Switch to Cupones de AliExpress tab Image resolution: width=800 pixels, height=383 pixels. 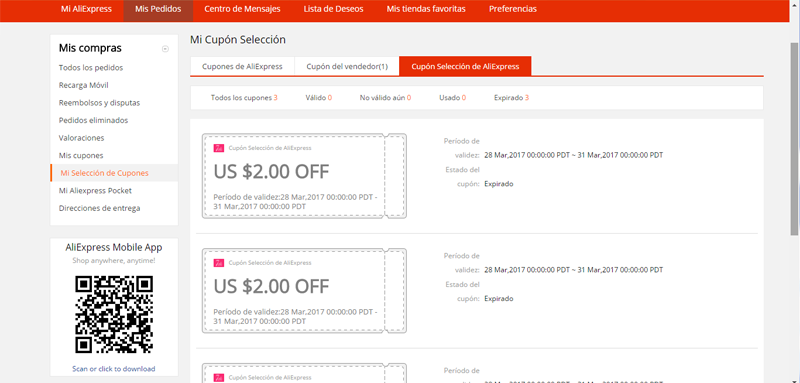[242, 66]
